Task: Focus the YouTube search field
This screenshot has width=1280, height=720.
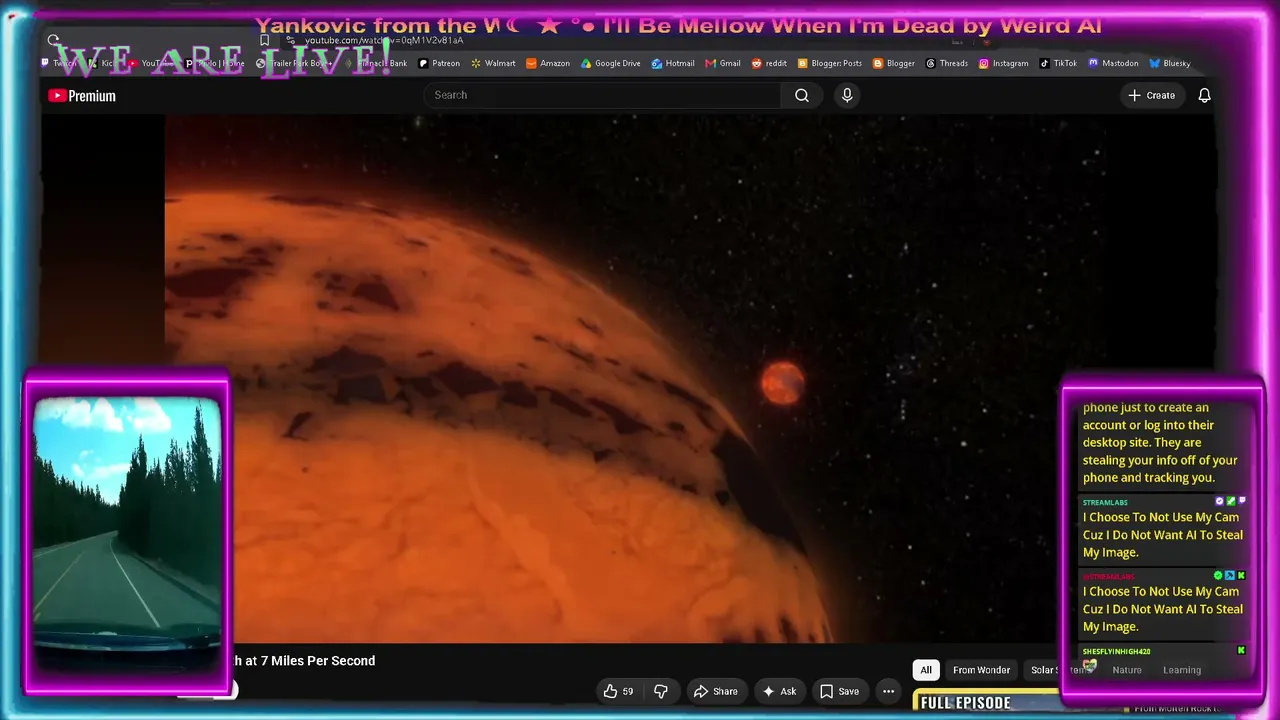Action: pos(603,95)
